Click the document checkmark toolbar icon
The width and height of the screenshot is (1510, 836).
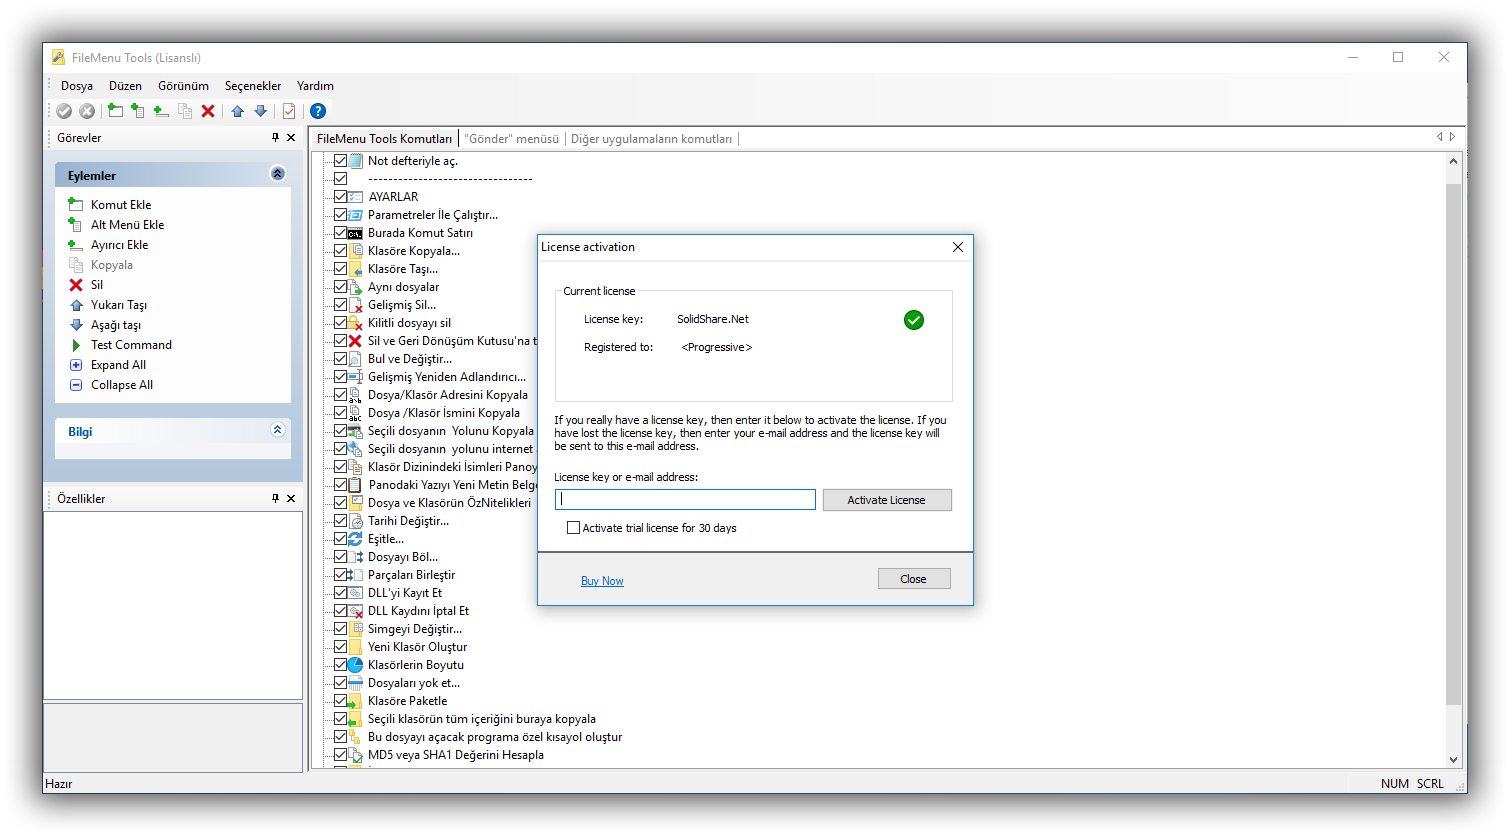289,111
